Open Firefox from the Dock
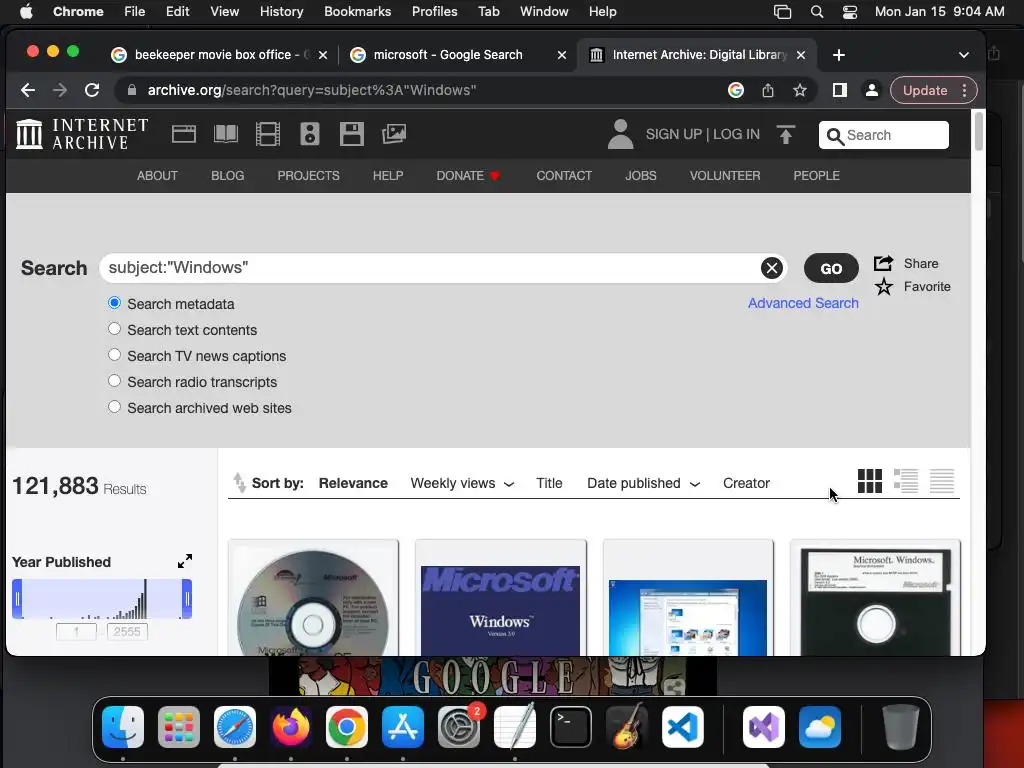This screenshot has width=1024, height=768. (x=291, y=727)
